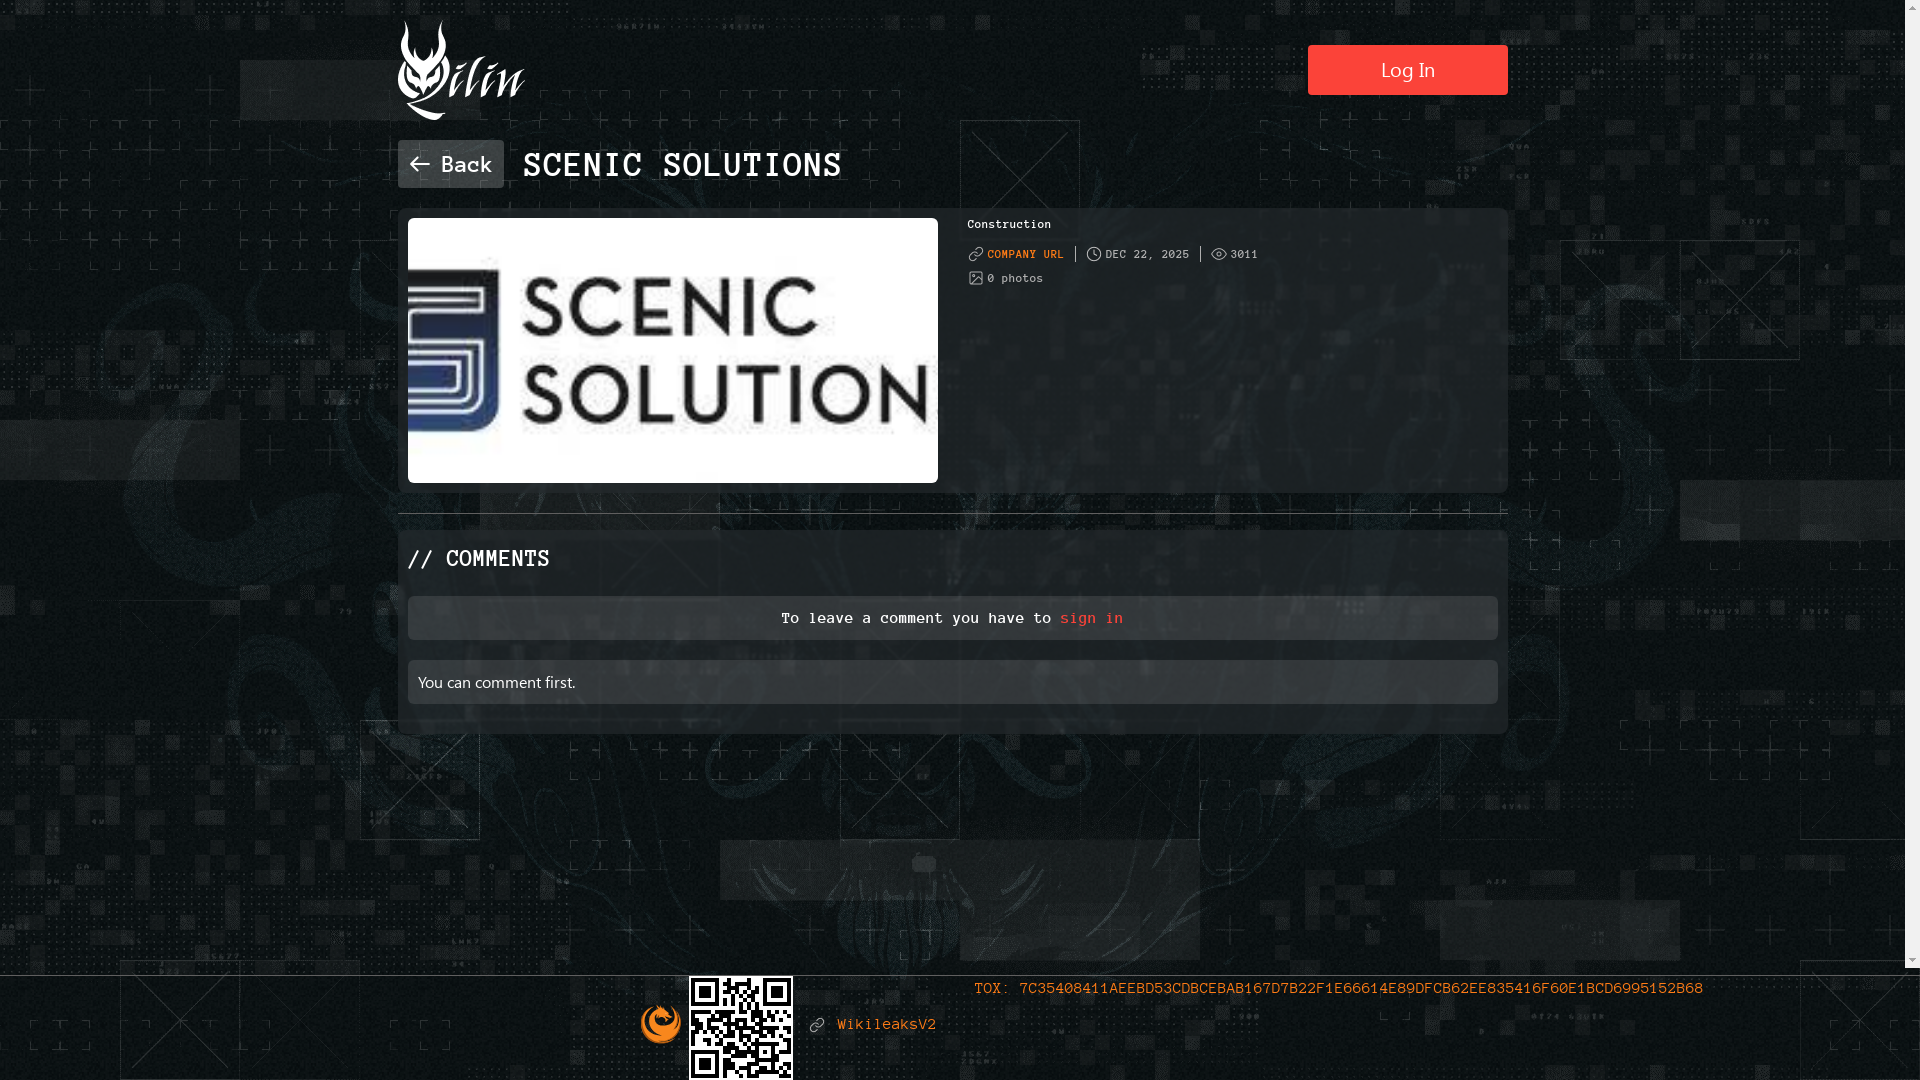Click the eye views icon
This screenshot has height=1080, width=1920.
tap(1218, 254)
